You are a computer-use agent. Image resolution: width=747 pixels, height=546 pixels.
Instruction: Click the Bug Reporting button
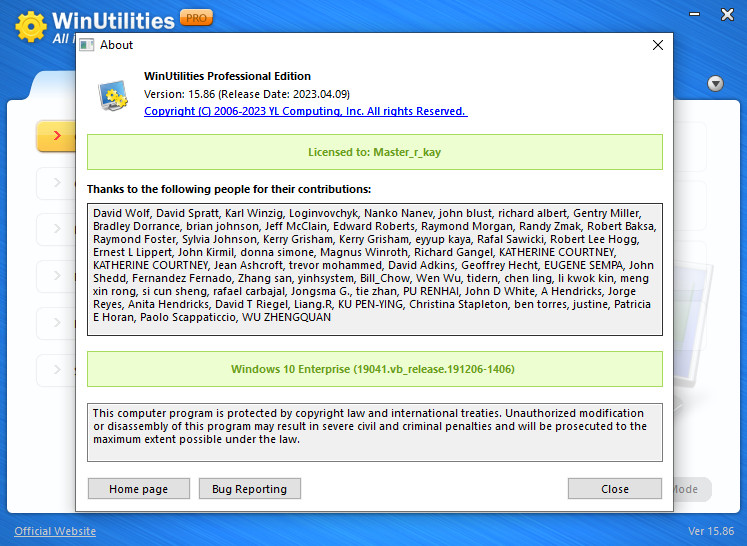click(250, 489)
